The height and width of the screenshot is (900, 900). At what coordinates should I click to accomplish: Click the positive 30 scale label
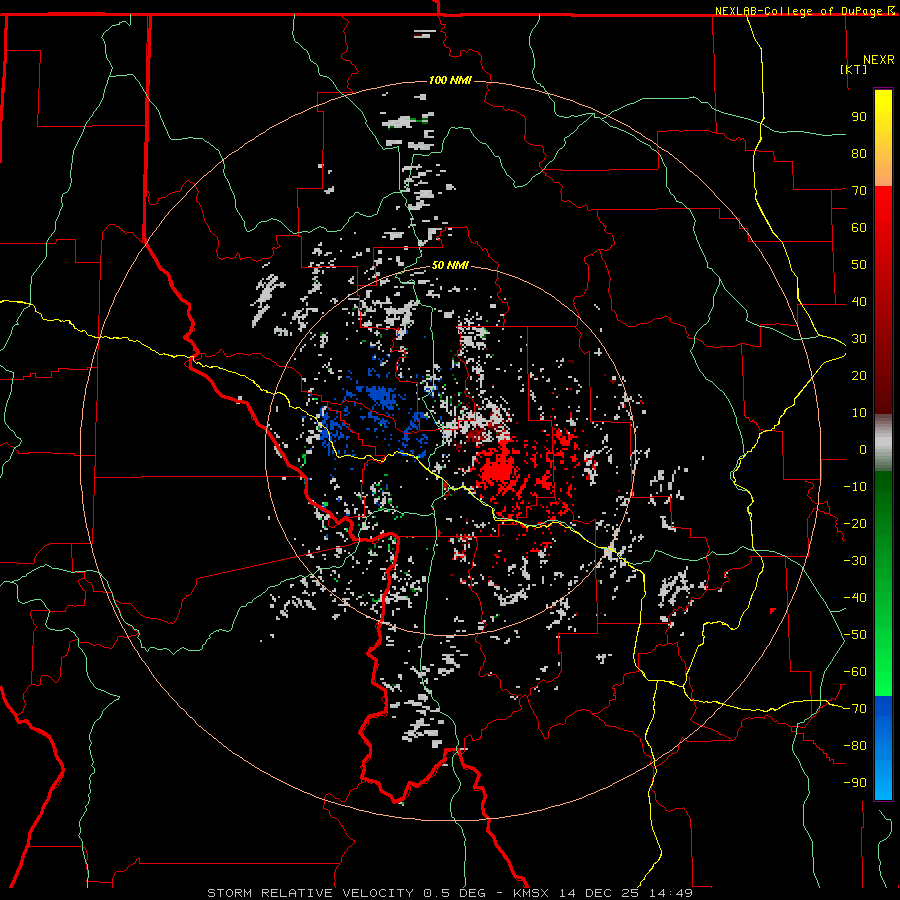[x=859, y=339]
